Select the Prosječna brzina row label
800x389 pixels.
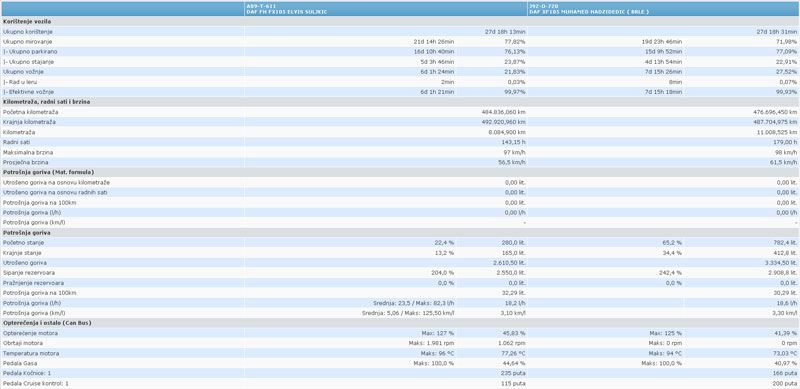point(26,162)
